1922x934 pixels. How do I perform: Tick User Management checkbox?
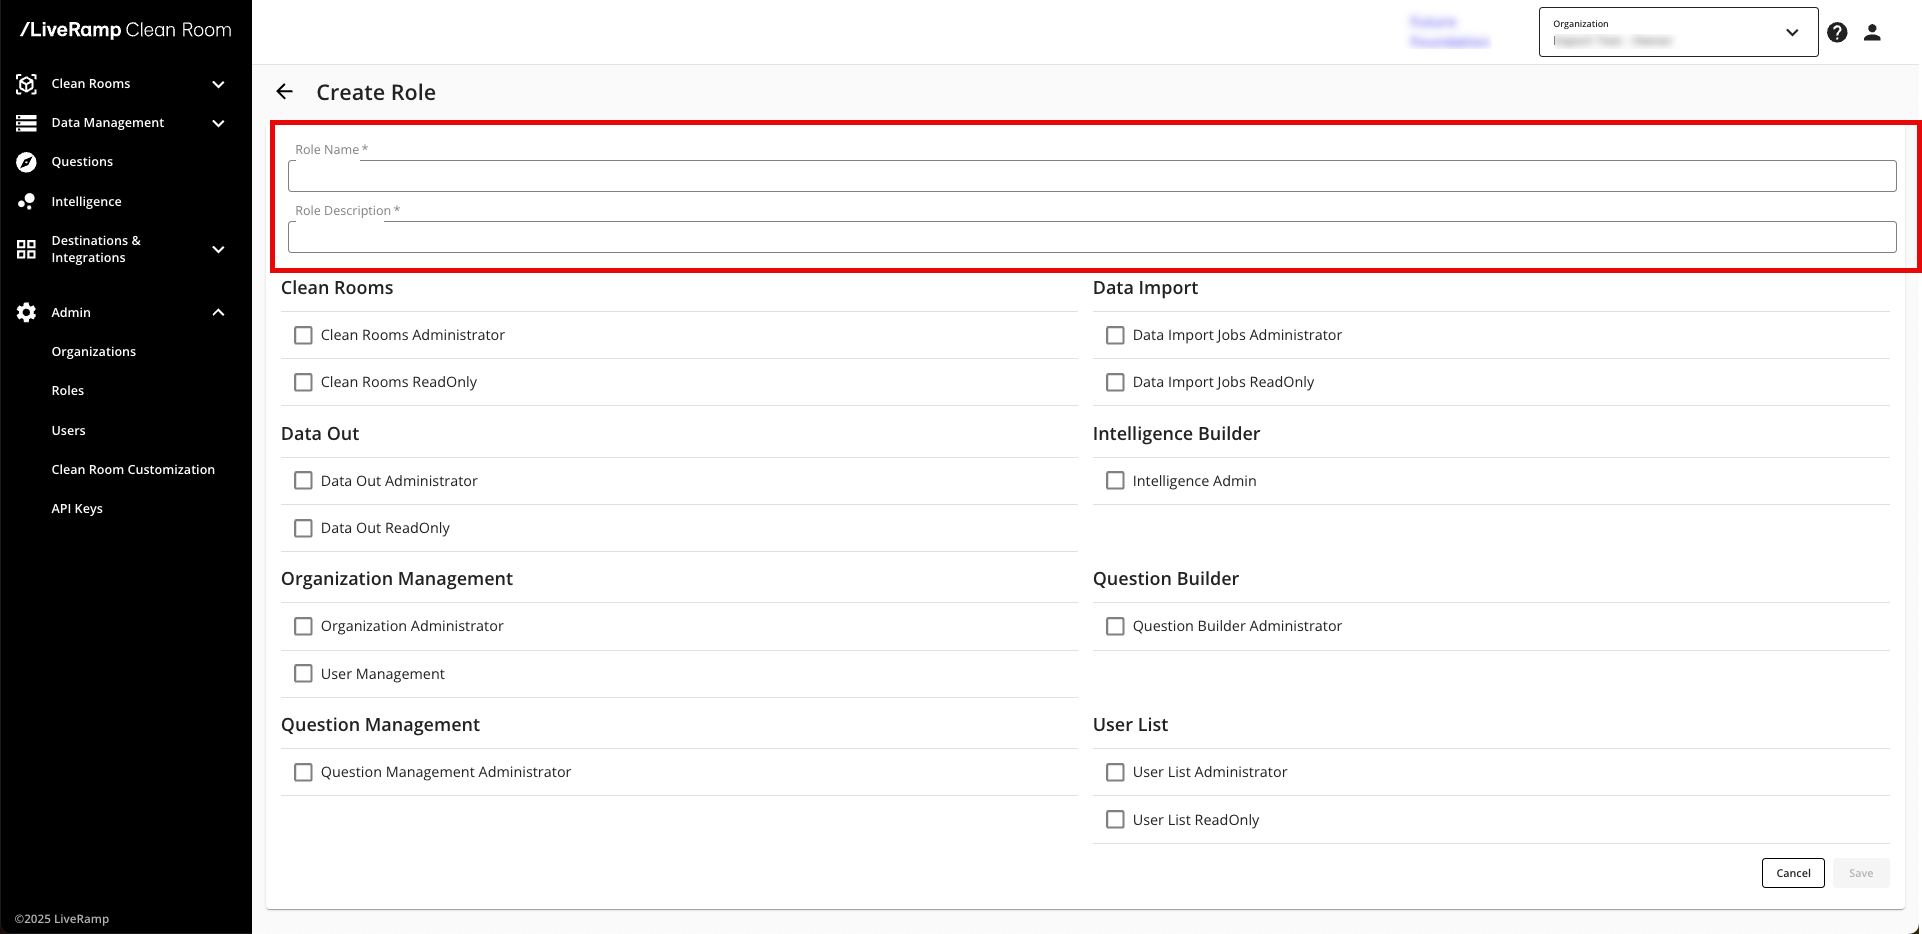303,674
